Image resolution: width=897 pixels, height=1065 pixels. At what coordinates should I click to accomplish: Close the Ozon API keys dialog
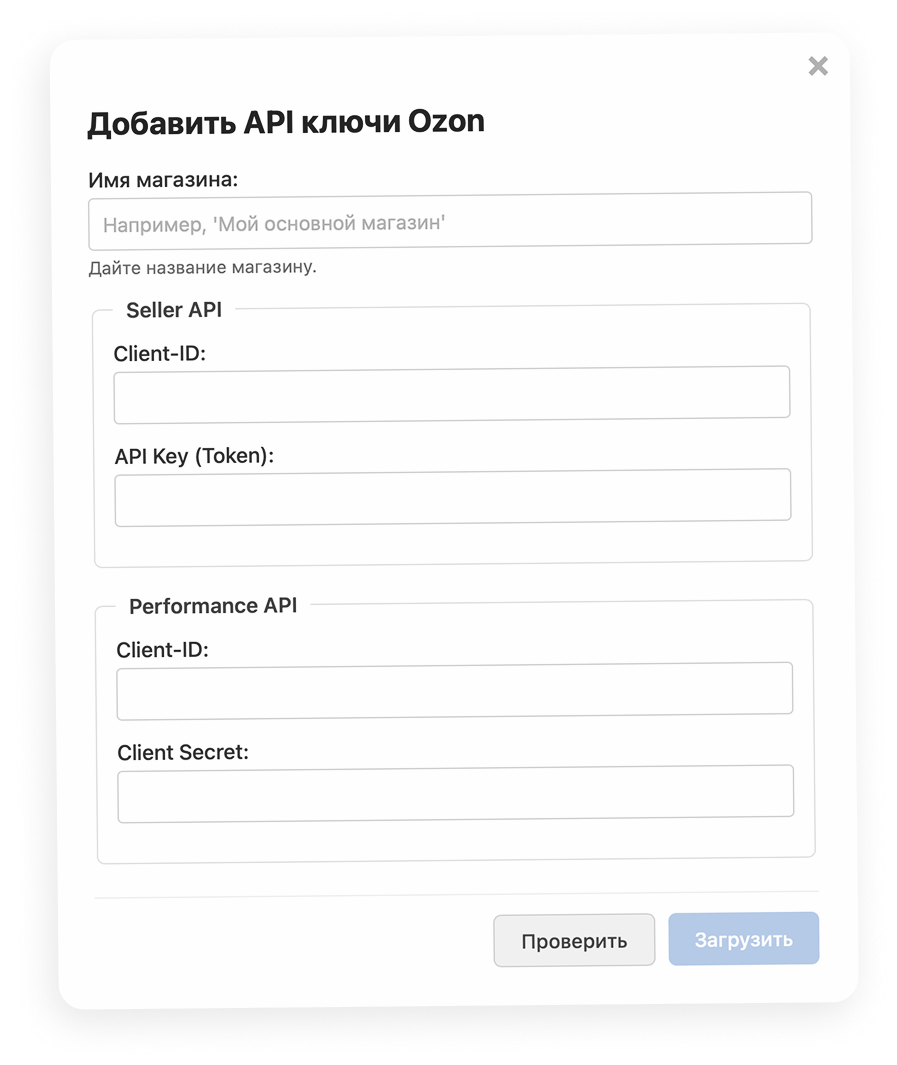[818, 66]
